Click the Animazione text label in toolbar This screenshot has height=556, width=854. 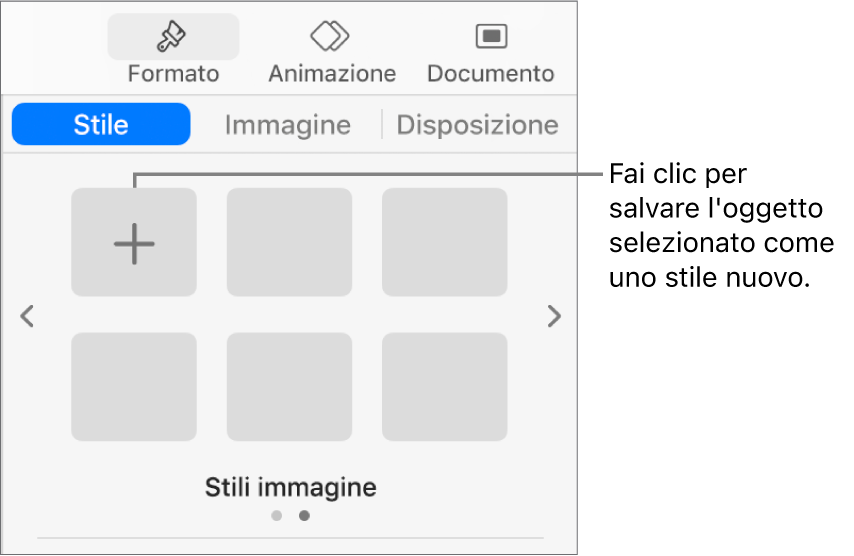(331, 74)
